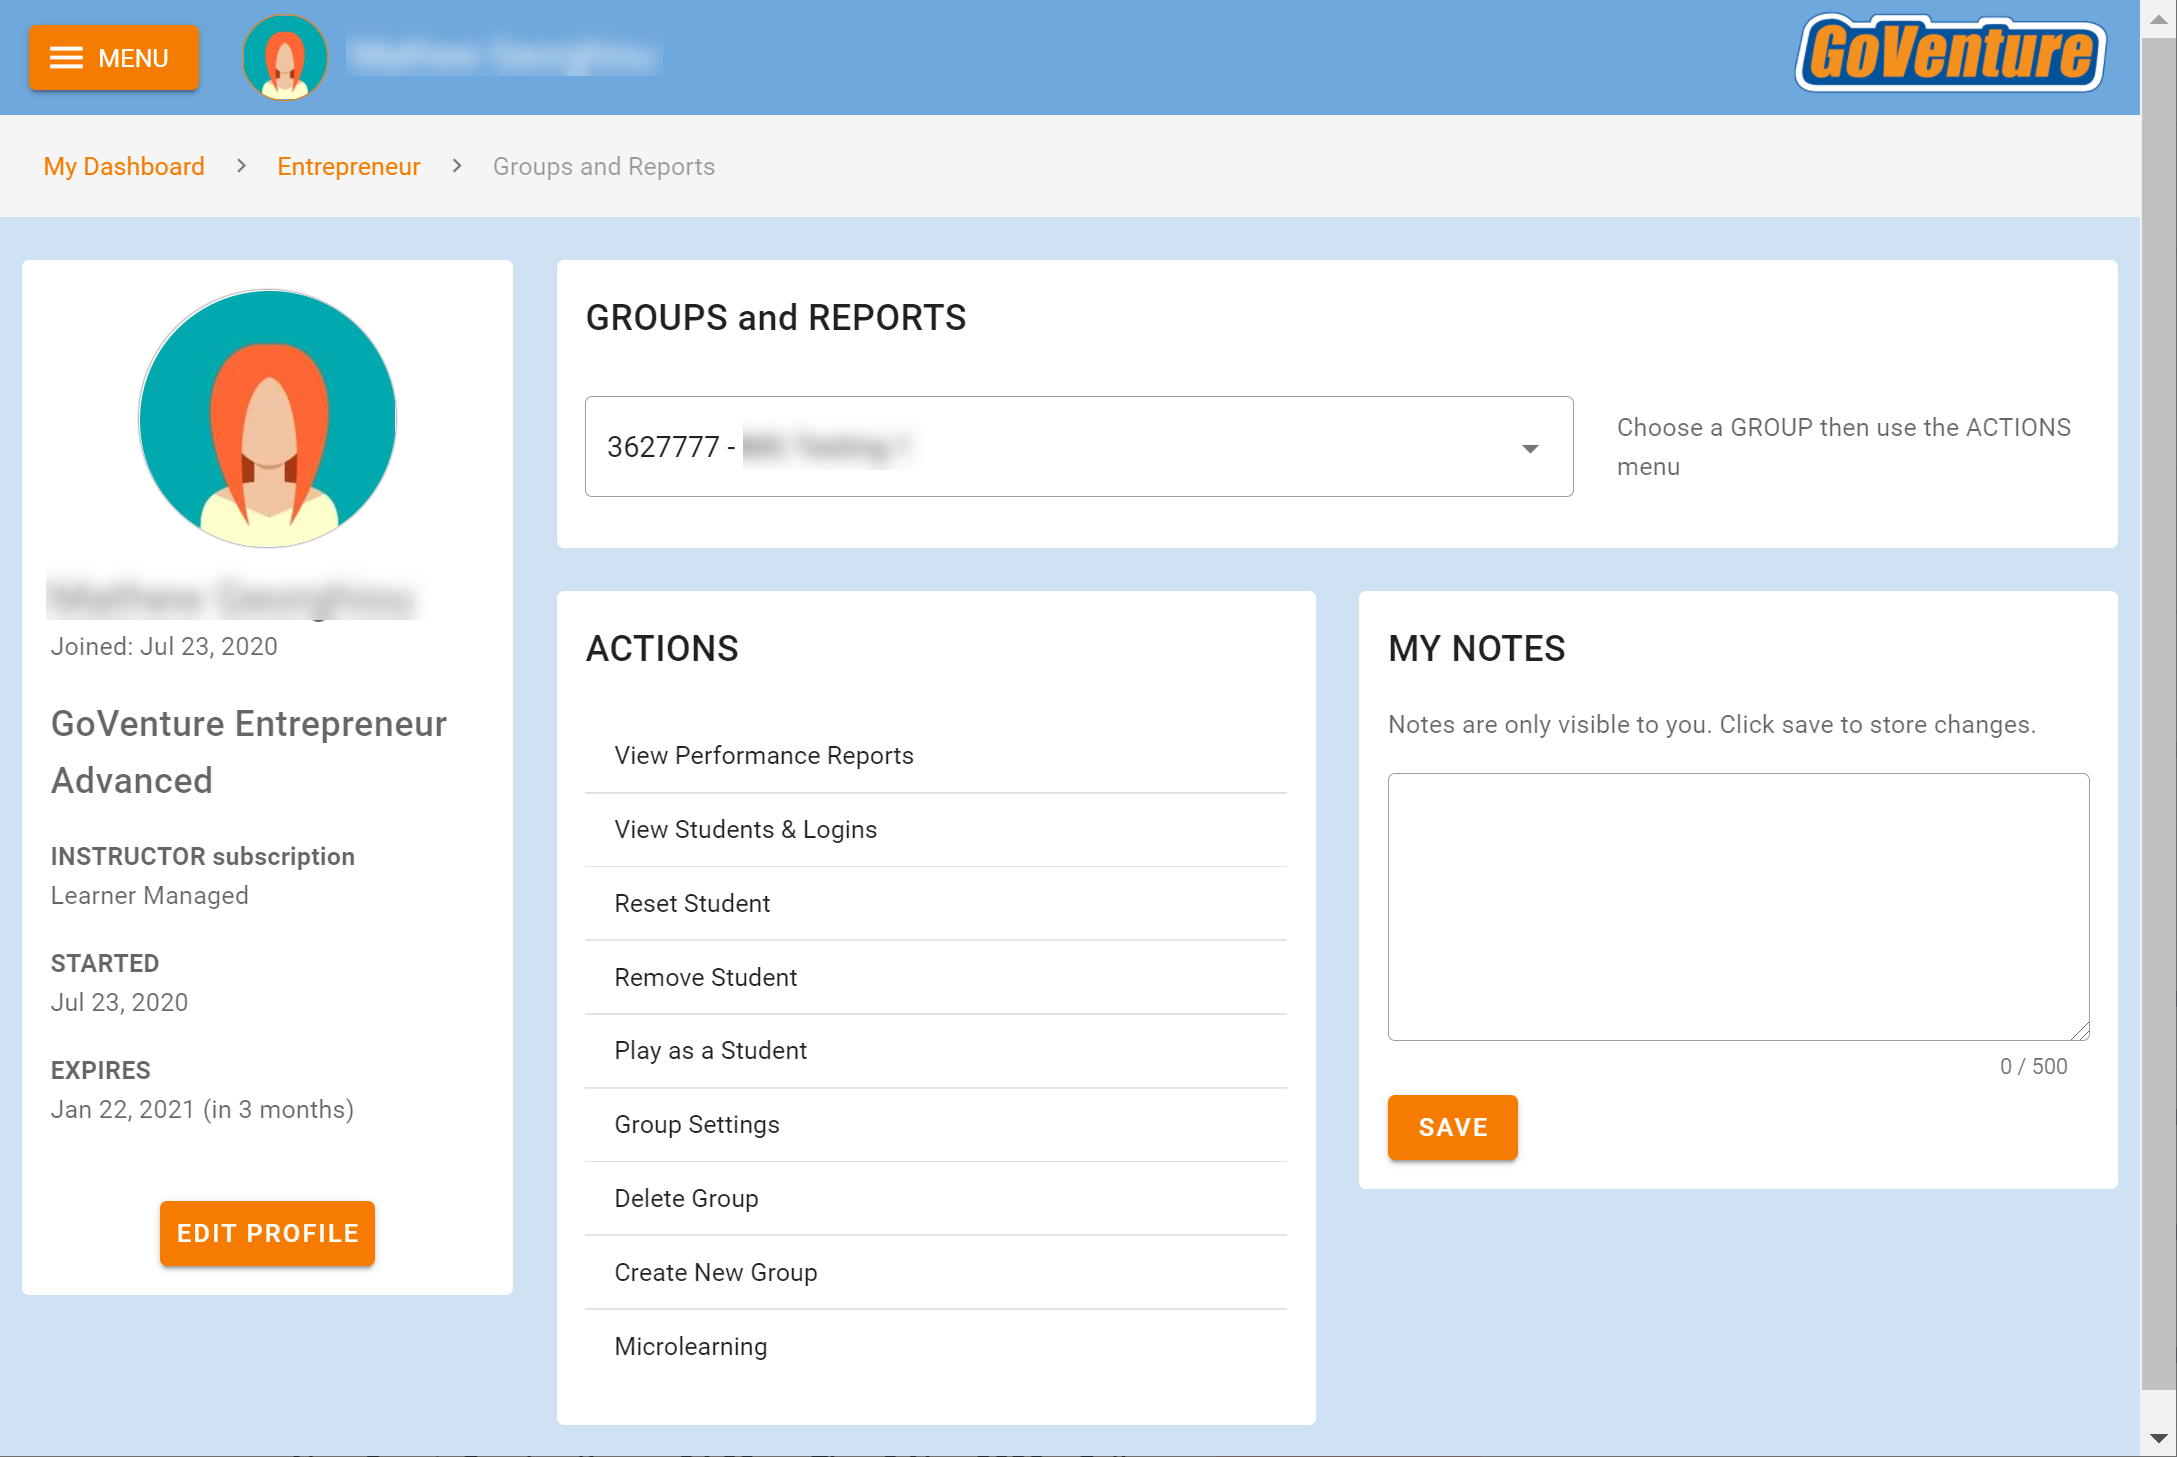This screenshot has width=2177, height=1457.
Task: Click the dropdown arrow beside the group name
Action: click(1530, 447)
